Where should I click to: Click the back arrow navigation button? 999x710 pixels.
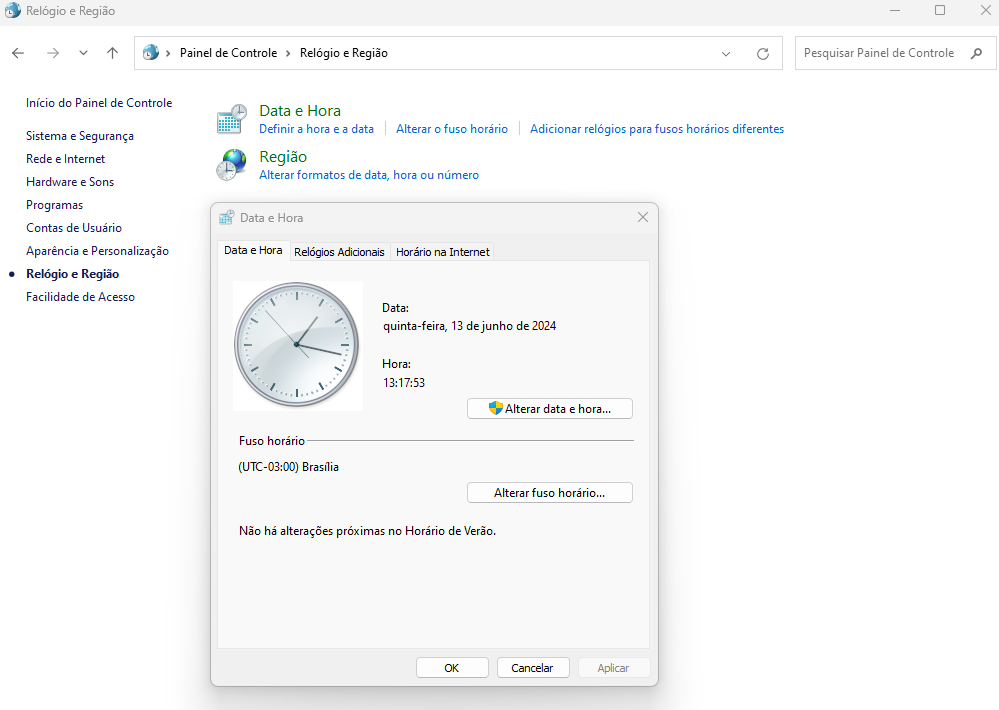pyautogui.click(x=18, y=53)
